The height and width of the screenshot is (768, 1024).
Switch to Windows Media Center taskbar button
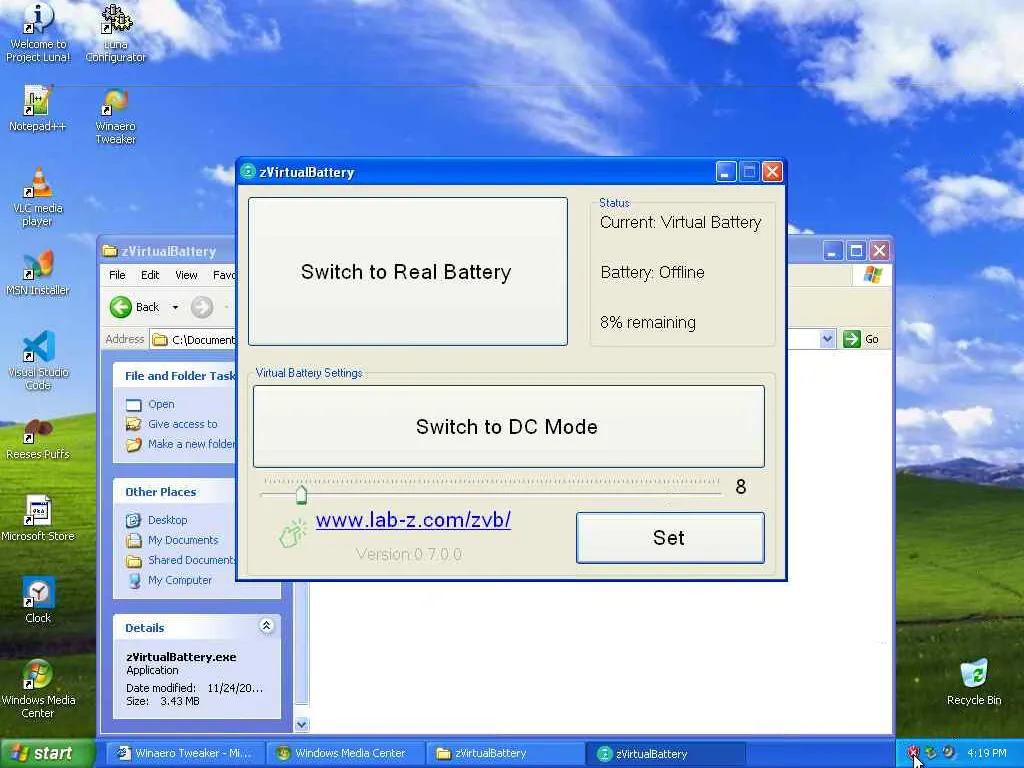point(345,753)
